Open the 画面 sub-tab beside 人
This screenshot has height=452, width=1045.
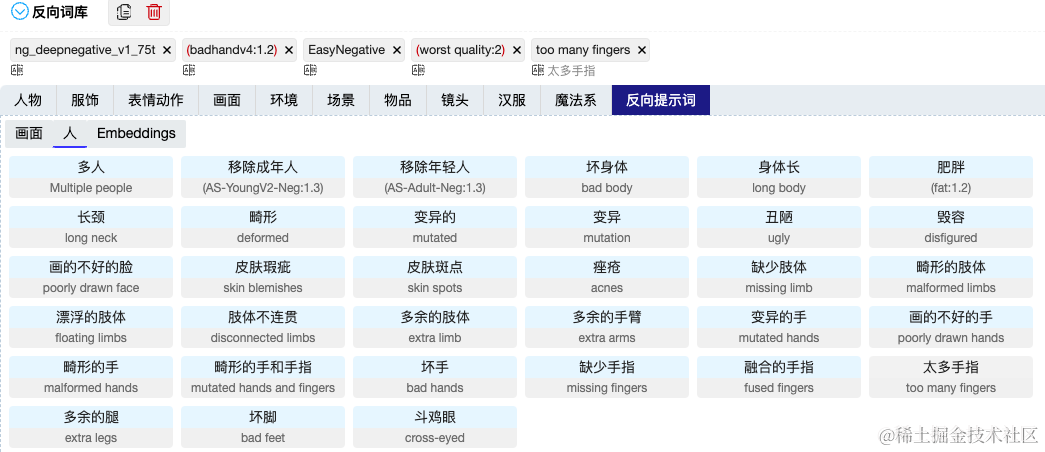tap(29, 133)
